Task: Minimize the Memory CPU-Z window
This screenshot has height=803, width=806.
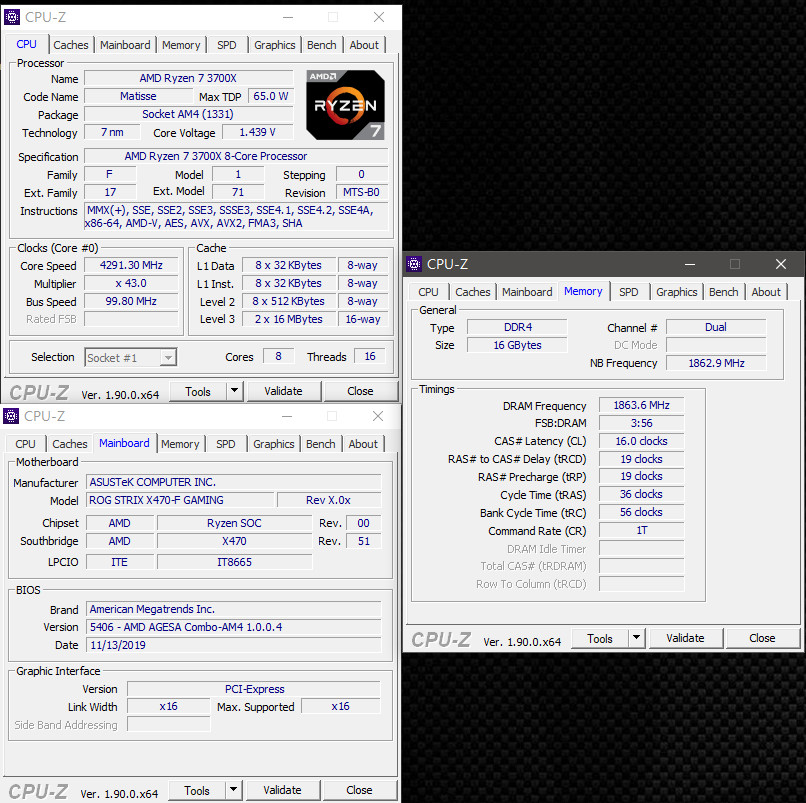Action: point(690,264)
